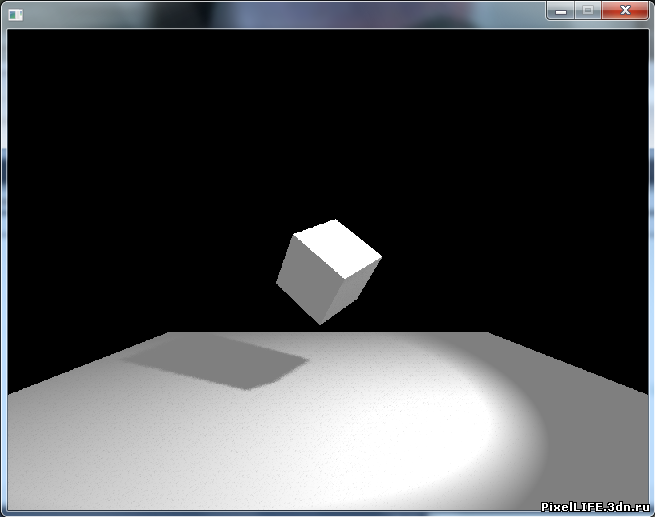Click the floating white cube
Viewport: 655px width, 517px height.
point(329,271)
